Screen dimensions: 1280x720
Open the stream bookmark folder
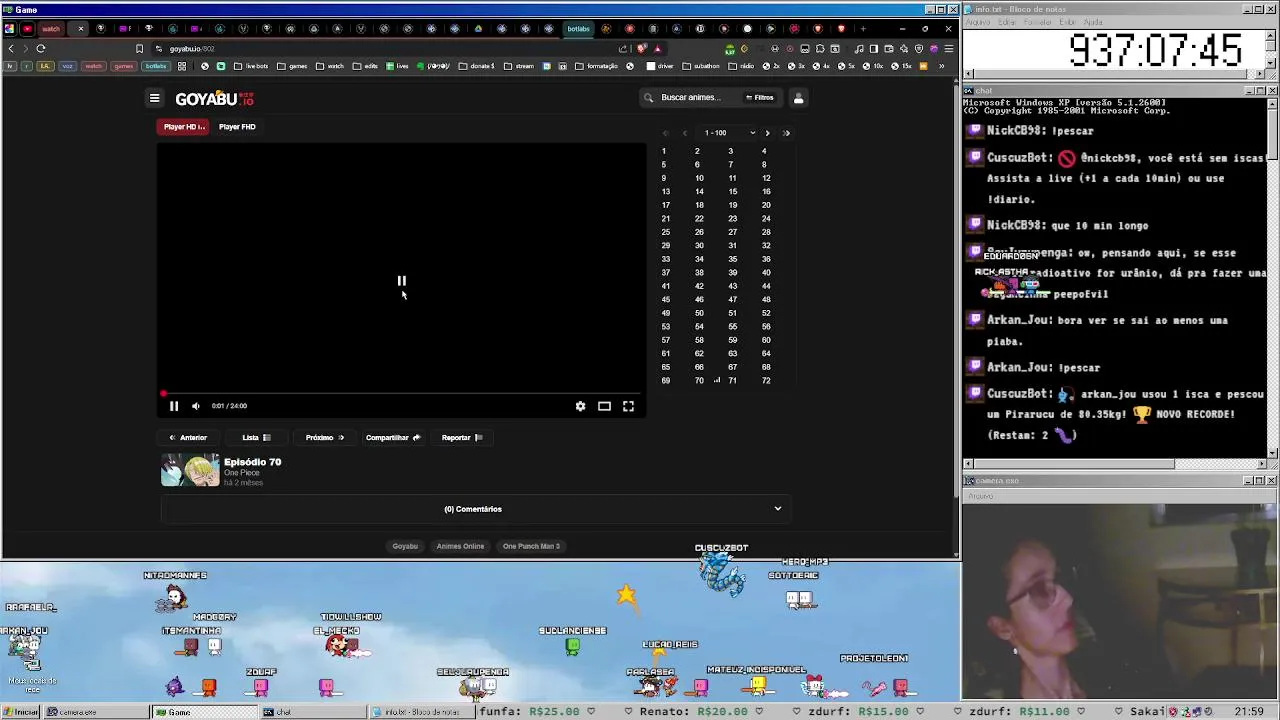click(519, 66)
